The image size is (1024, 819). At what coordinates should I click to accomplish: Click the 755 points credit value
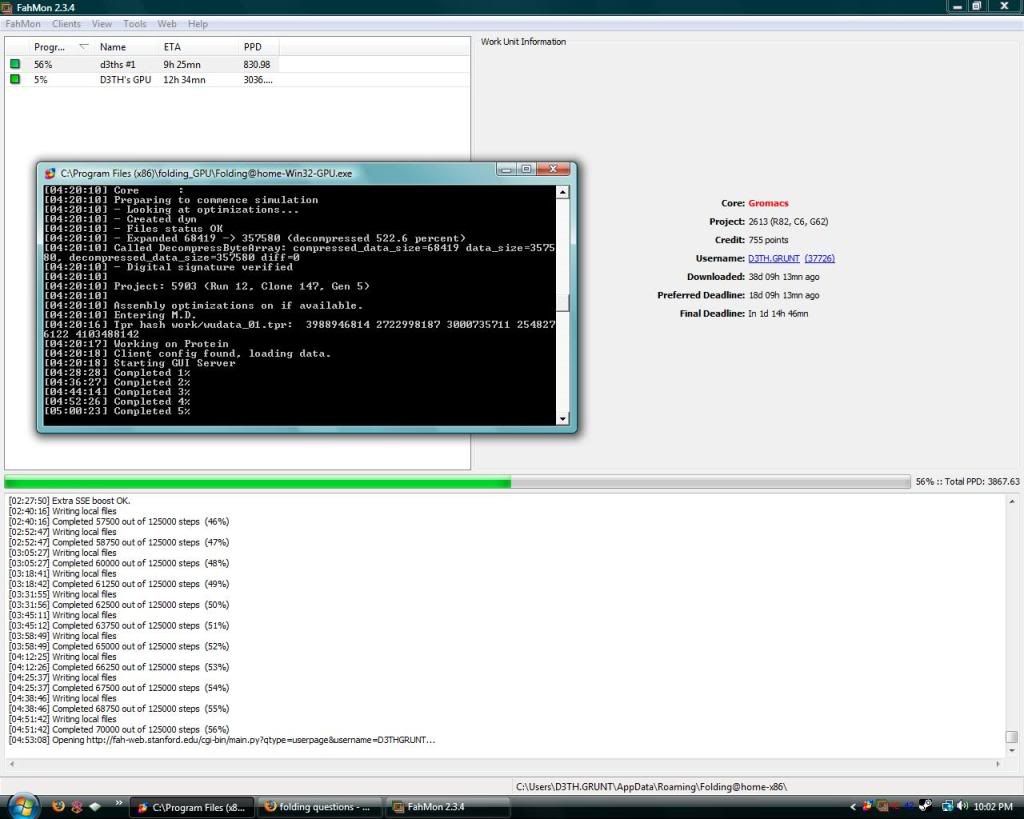(768, 240)
